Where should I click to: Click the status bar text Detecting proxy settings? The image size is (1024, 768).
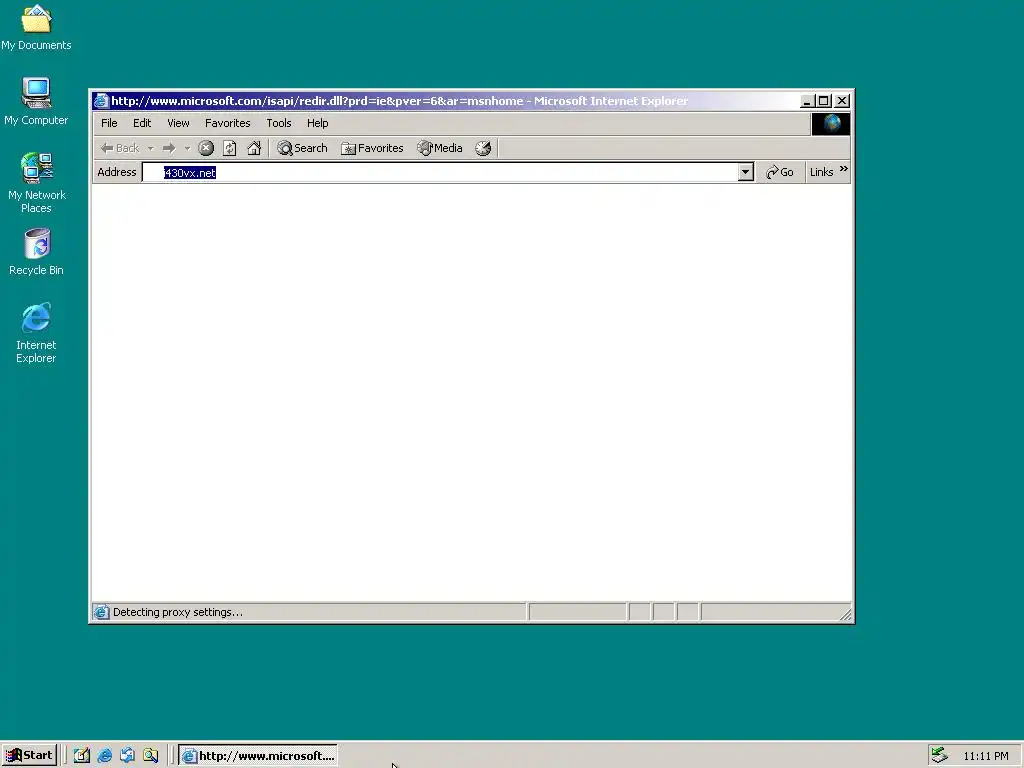[x=178, y=612]
